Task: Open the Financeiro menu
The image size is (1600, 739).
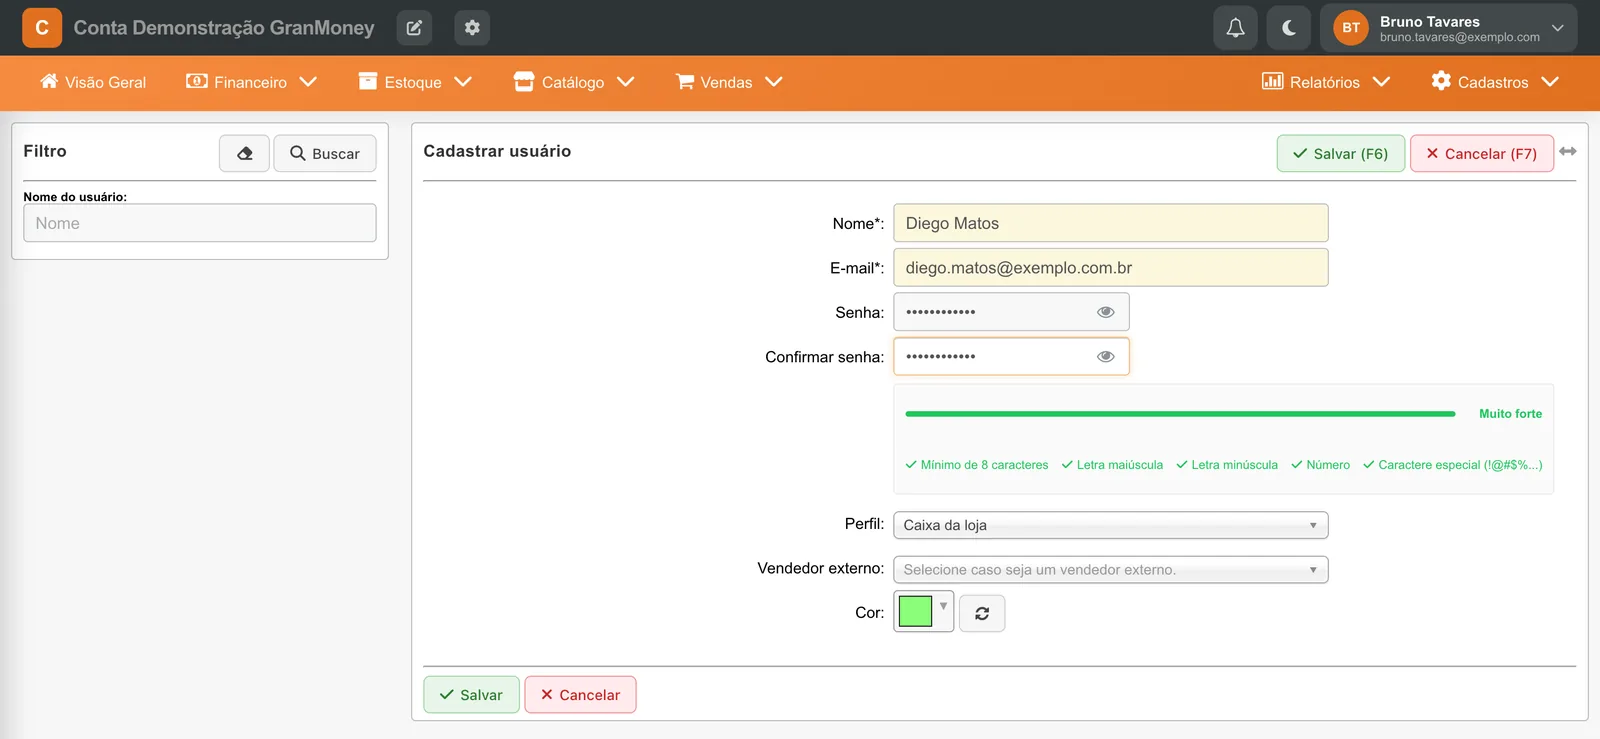Action: (251, 82)
